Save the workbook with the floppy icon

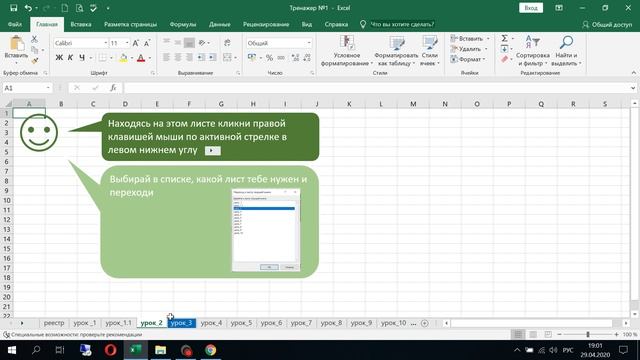(13, 8)
